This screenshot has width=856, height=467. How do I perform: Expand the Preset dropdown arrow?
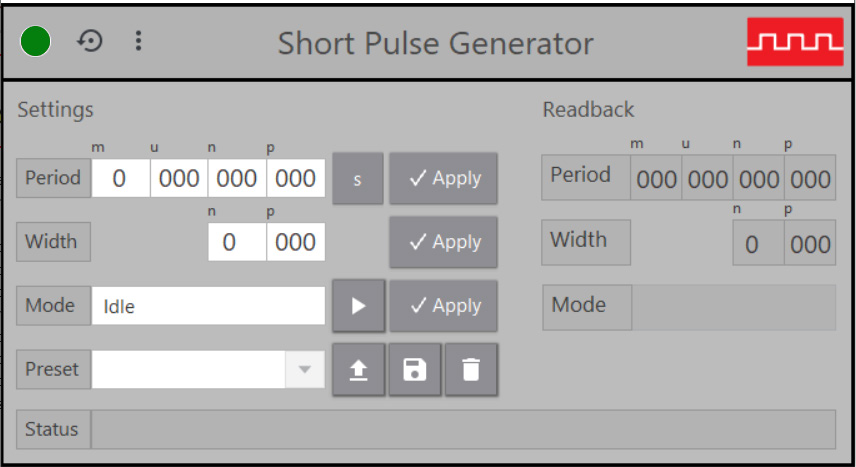click(x=305, y=370)
